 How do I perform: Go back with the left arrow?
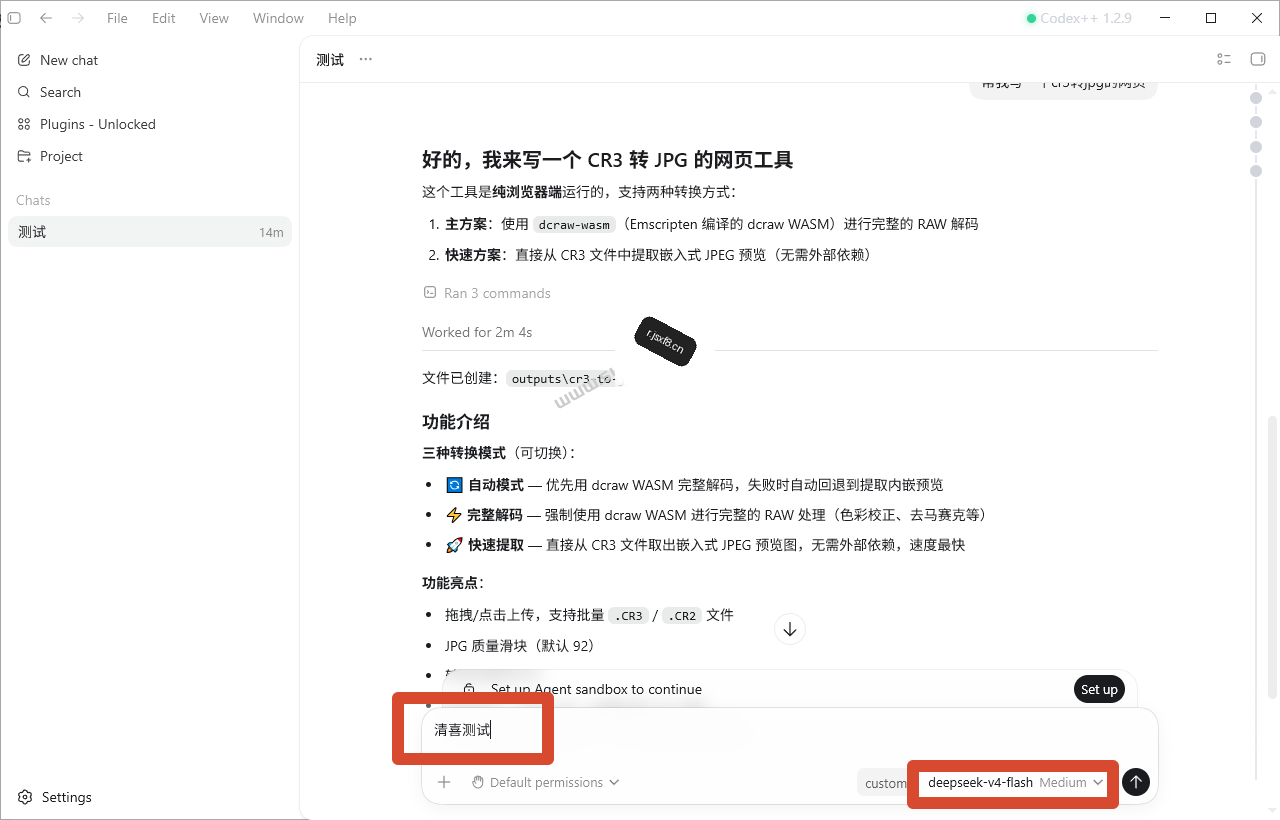pyautogui.click(x=46, y=18)
